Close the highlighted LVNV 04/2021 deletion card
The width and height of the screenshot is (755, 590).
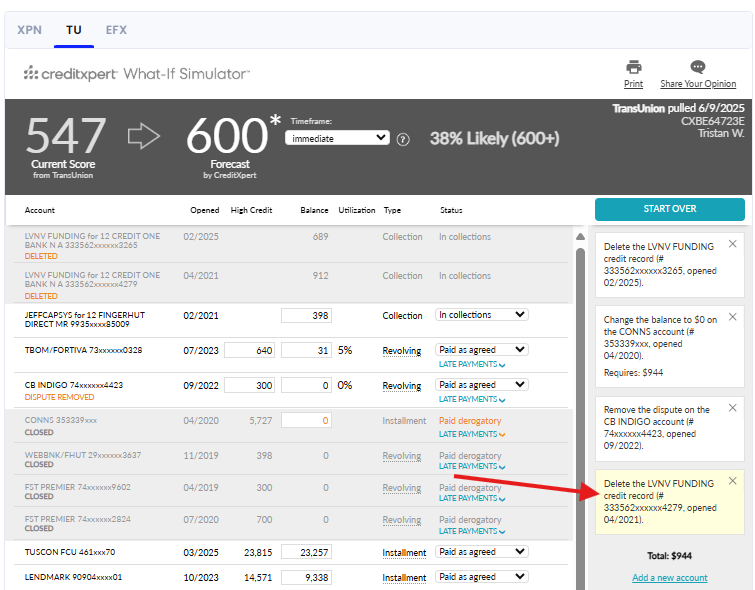click(x=732, y=481)
